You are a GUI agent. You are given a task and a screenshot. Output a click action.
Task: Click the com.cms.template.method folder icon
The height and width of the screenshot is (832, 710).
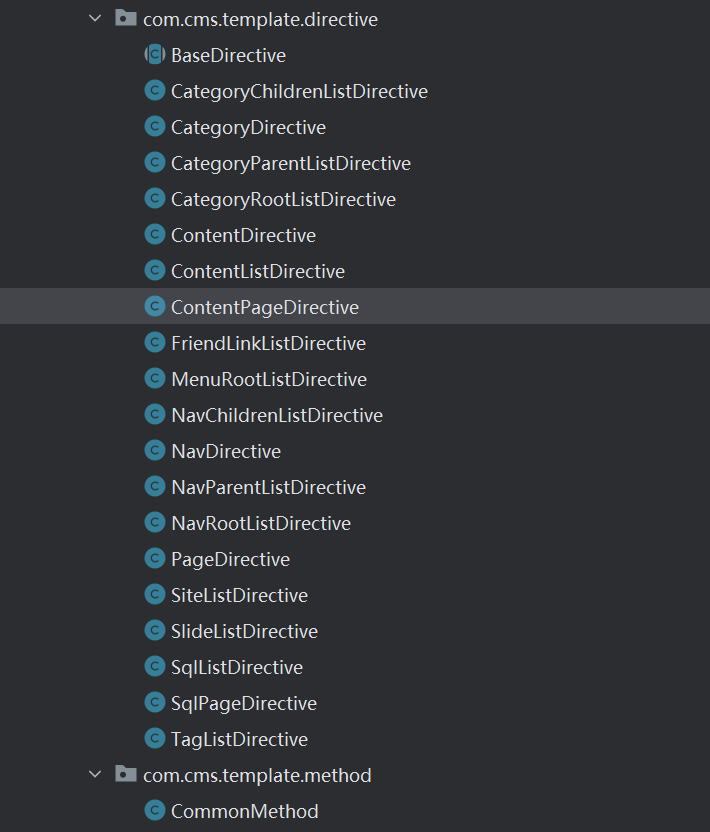coord(126,774)
